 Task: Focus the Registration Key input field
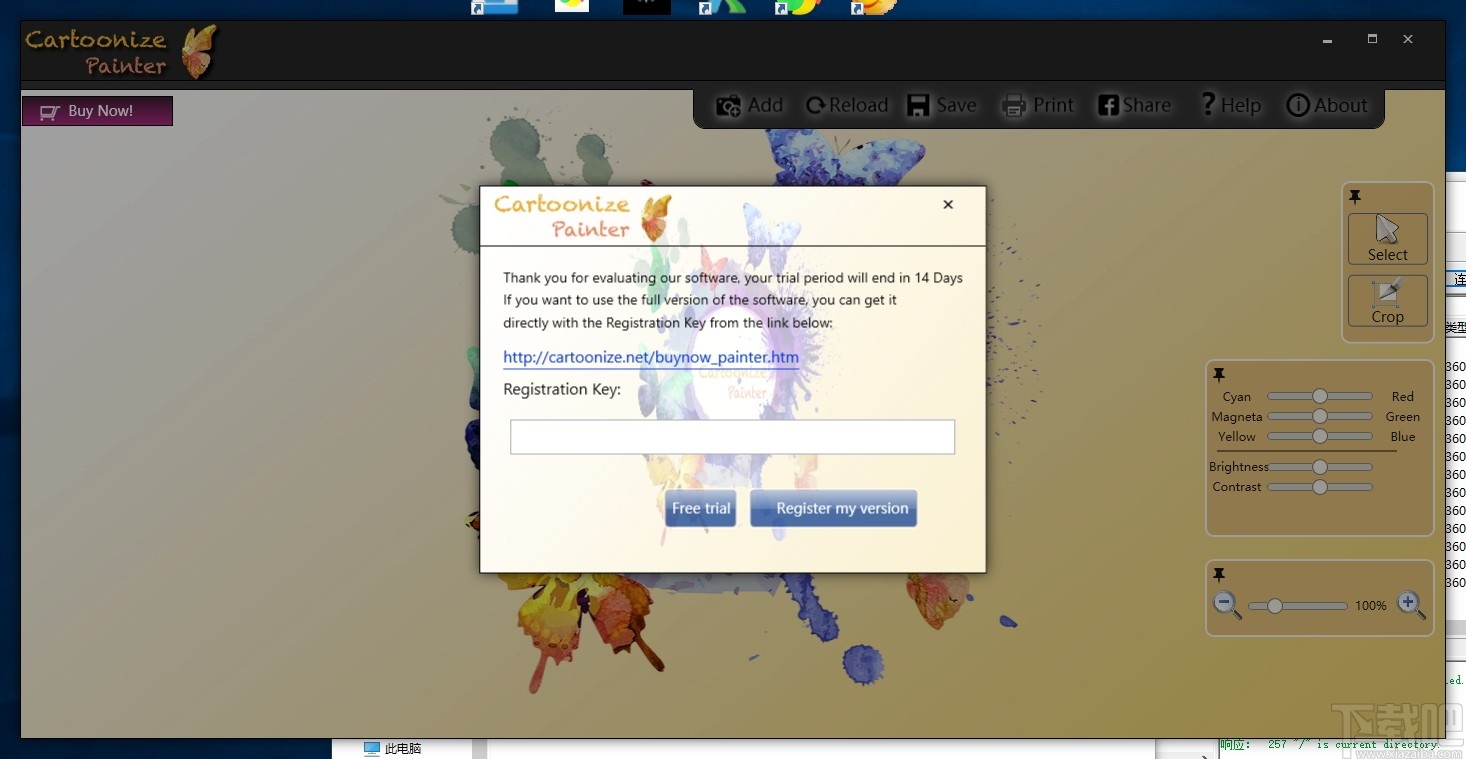coord(732,437)
